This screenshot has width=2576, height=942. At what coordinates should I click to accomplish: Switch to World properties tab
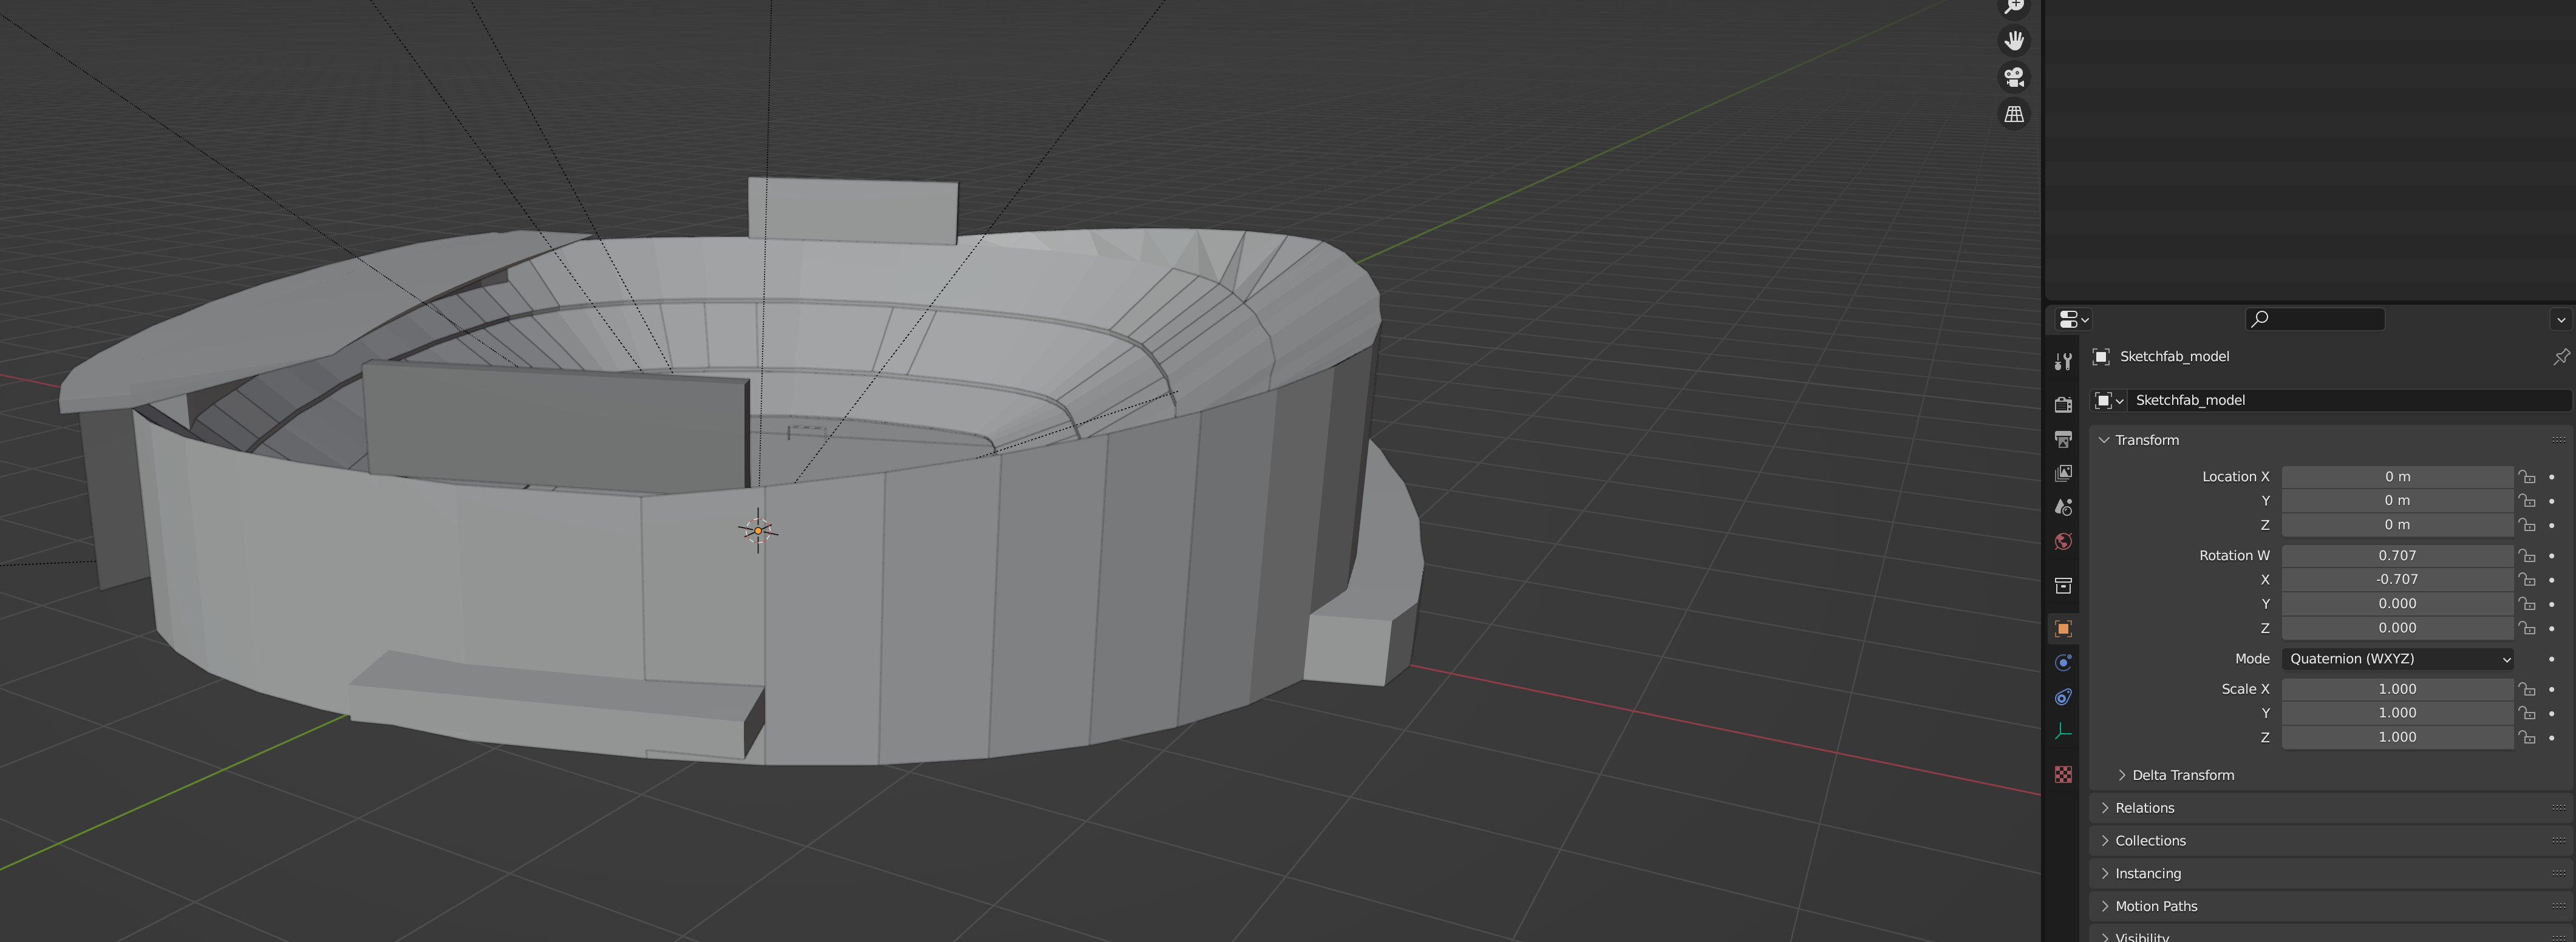click(x=2063, y=542)
